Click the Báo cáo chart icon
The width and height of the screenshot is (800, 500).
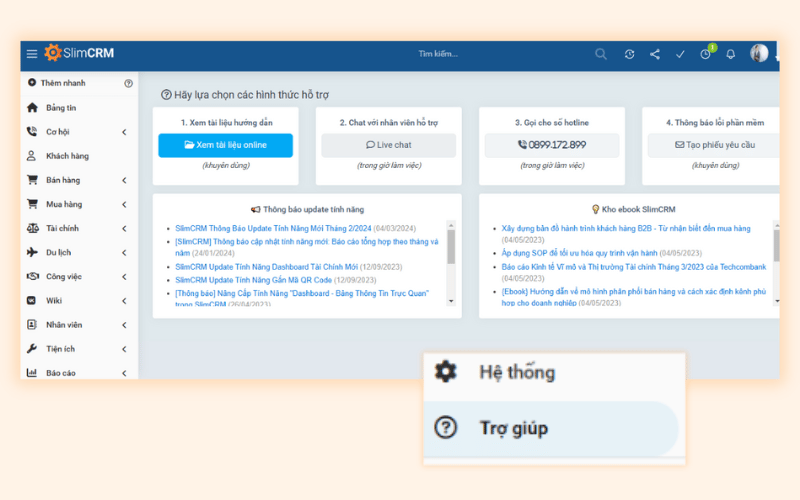(x=32, y=372)
